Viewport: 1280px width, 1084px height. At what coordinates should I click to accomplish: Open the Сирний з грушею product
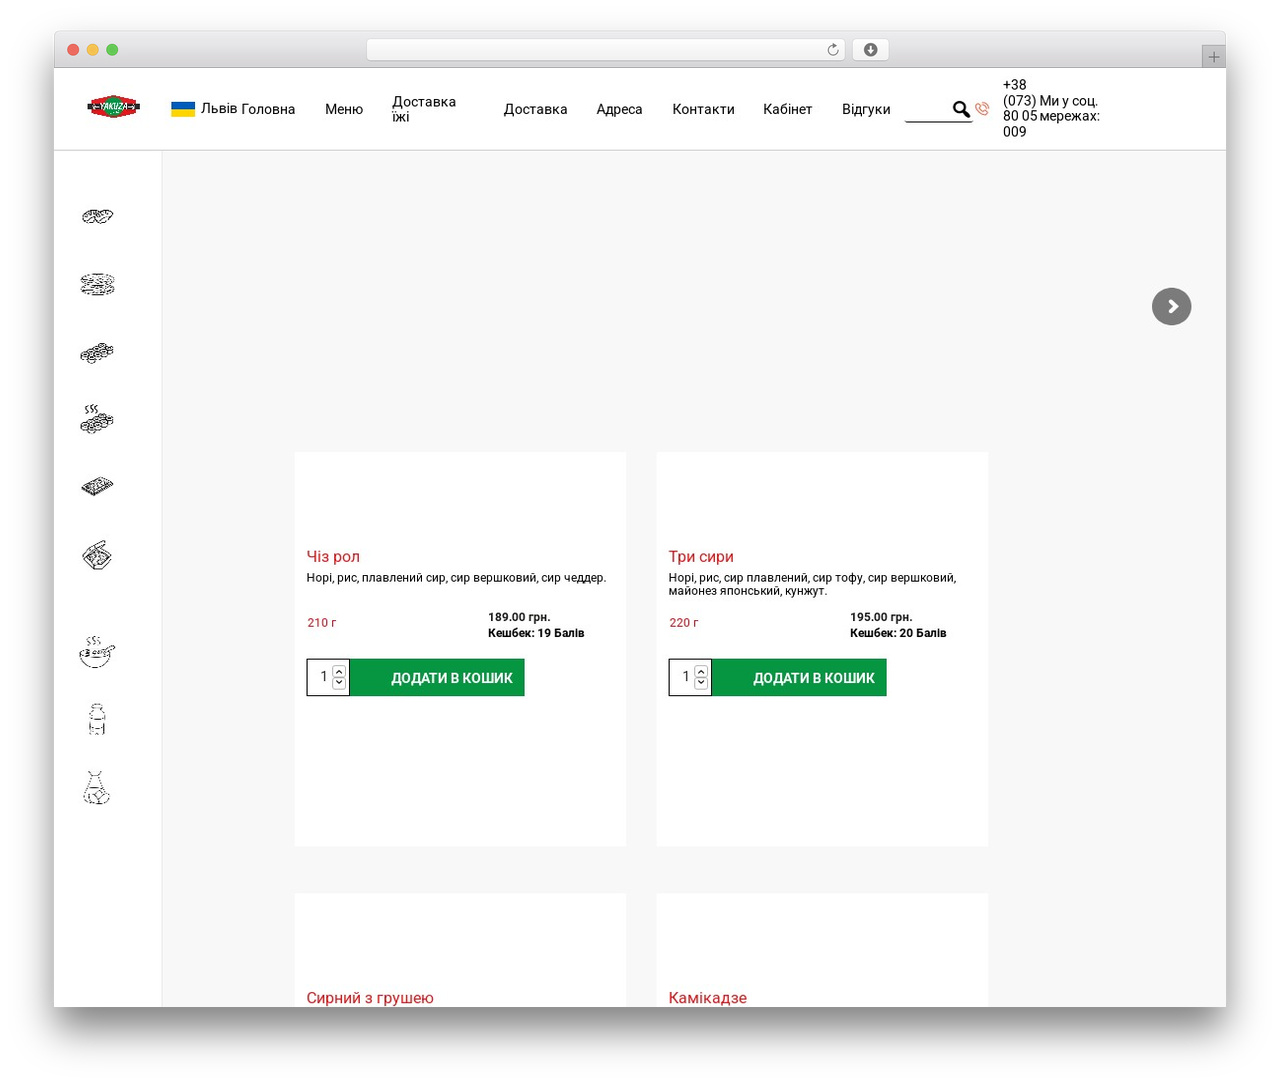point(370,997)
